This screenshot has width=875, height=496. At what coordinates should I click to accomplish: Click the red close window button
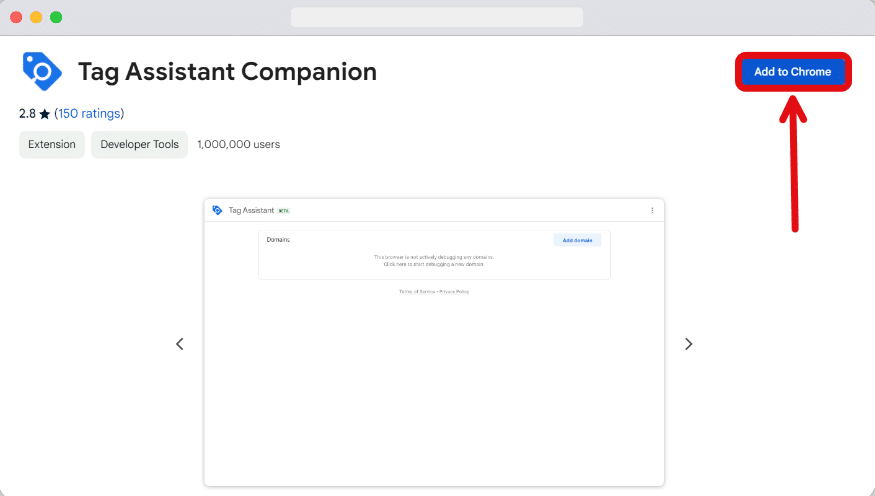(16, 17)
